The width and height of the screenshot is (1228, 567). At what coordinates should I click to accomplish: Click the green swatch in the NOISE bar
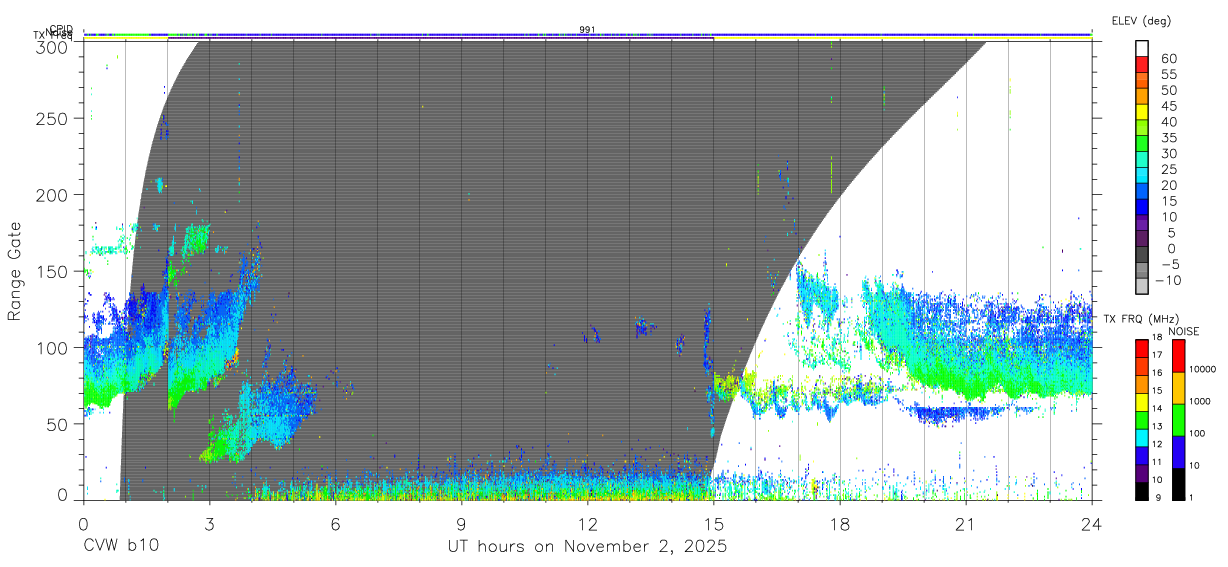coord(1178,420)
